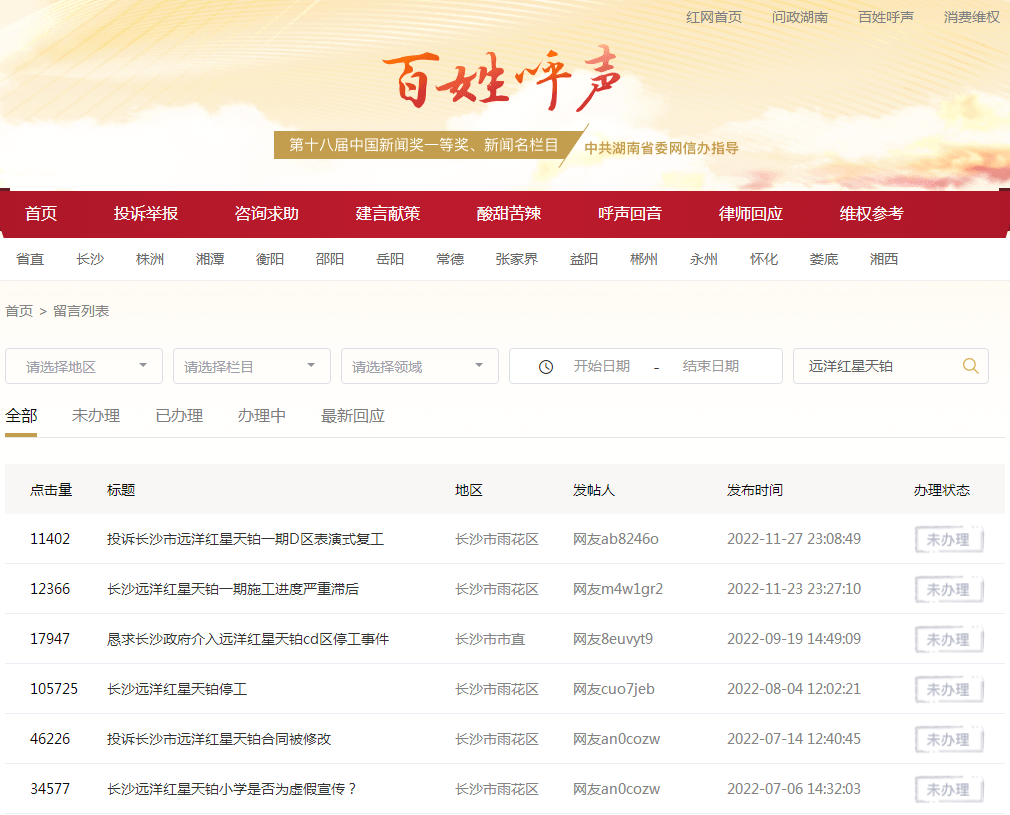The image size is (1010, 815).
Task: Open the 消费维权 link
Action: pyautogui.click(x=971, y=17)
